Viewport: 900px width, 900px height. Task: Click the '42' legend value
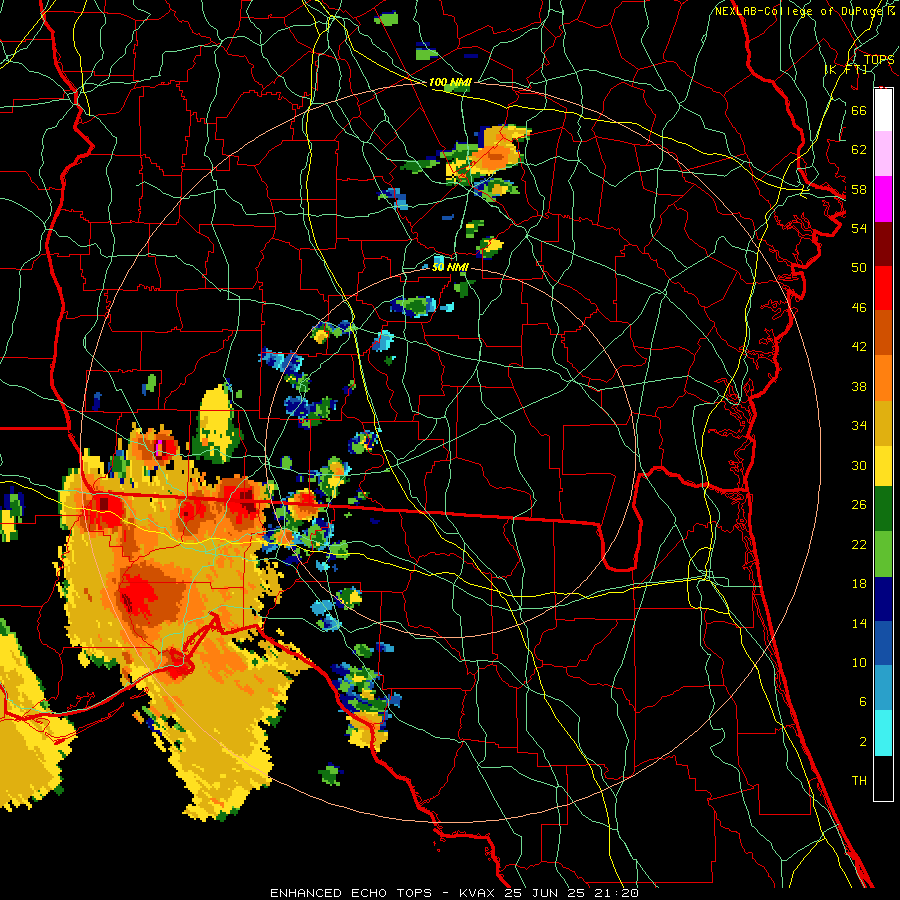(x=859, y=347)
